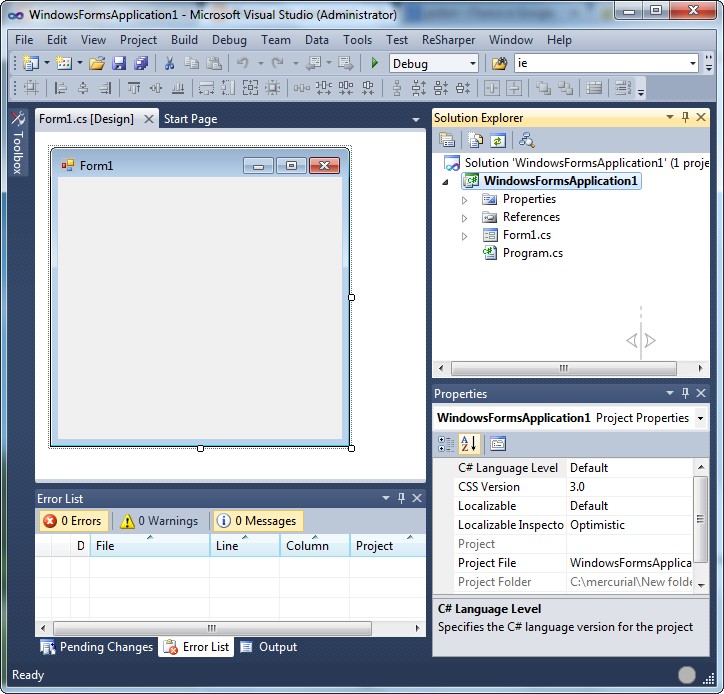Click the Undo arrow icon

pos(243,63)
